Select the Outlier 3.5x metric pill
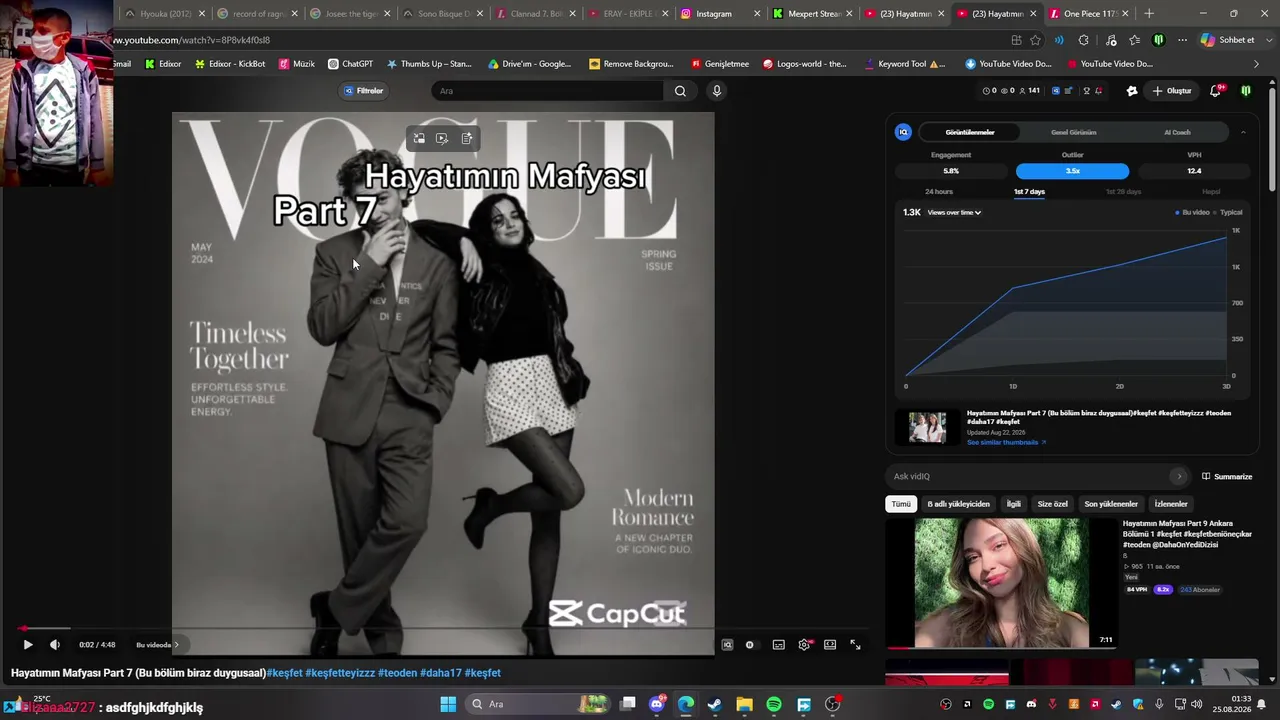This screenshot has height=720, width=1280. point(1072,171)
